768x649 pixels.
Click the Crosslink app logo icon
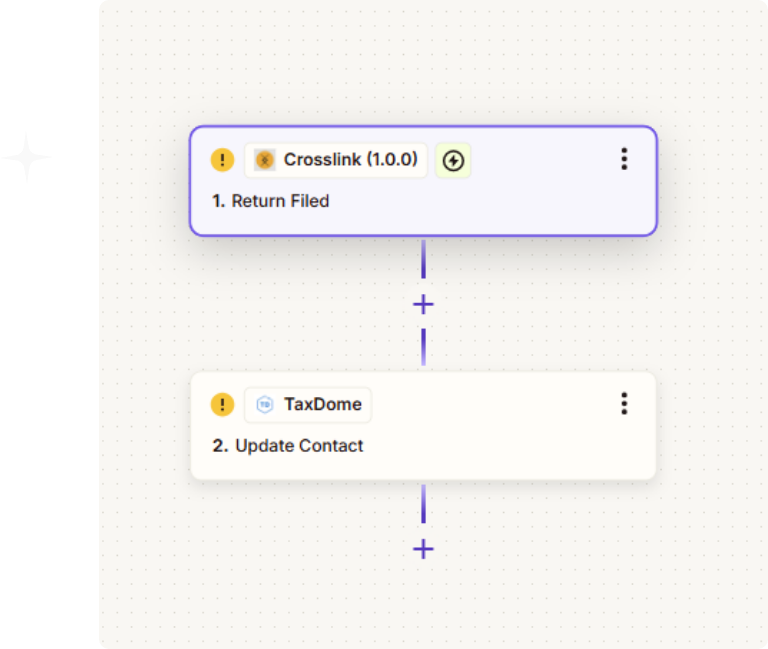[265, 160]
